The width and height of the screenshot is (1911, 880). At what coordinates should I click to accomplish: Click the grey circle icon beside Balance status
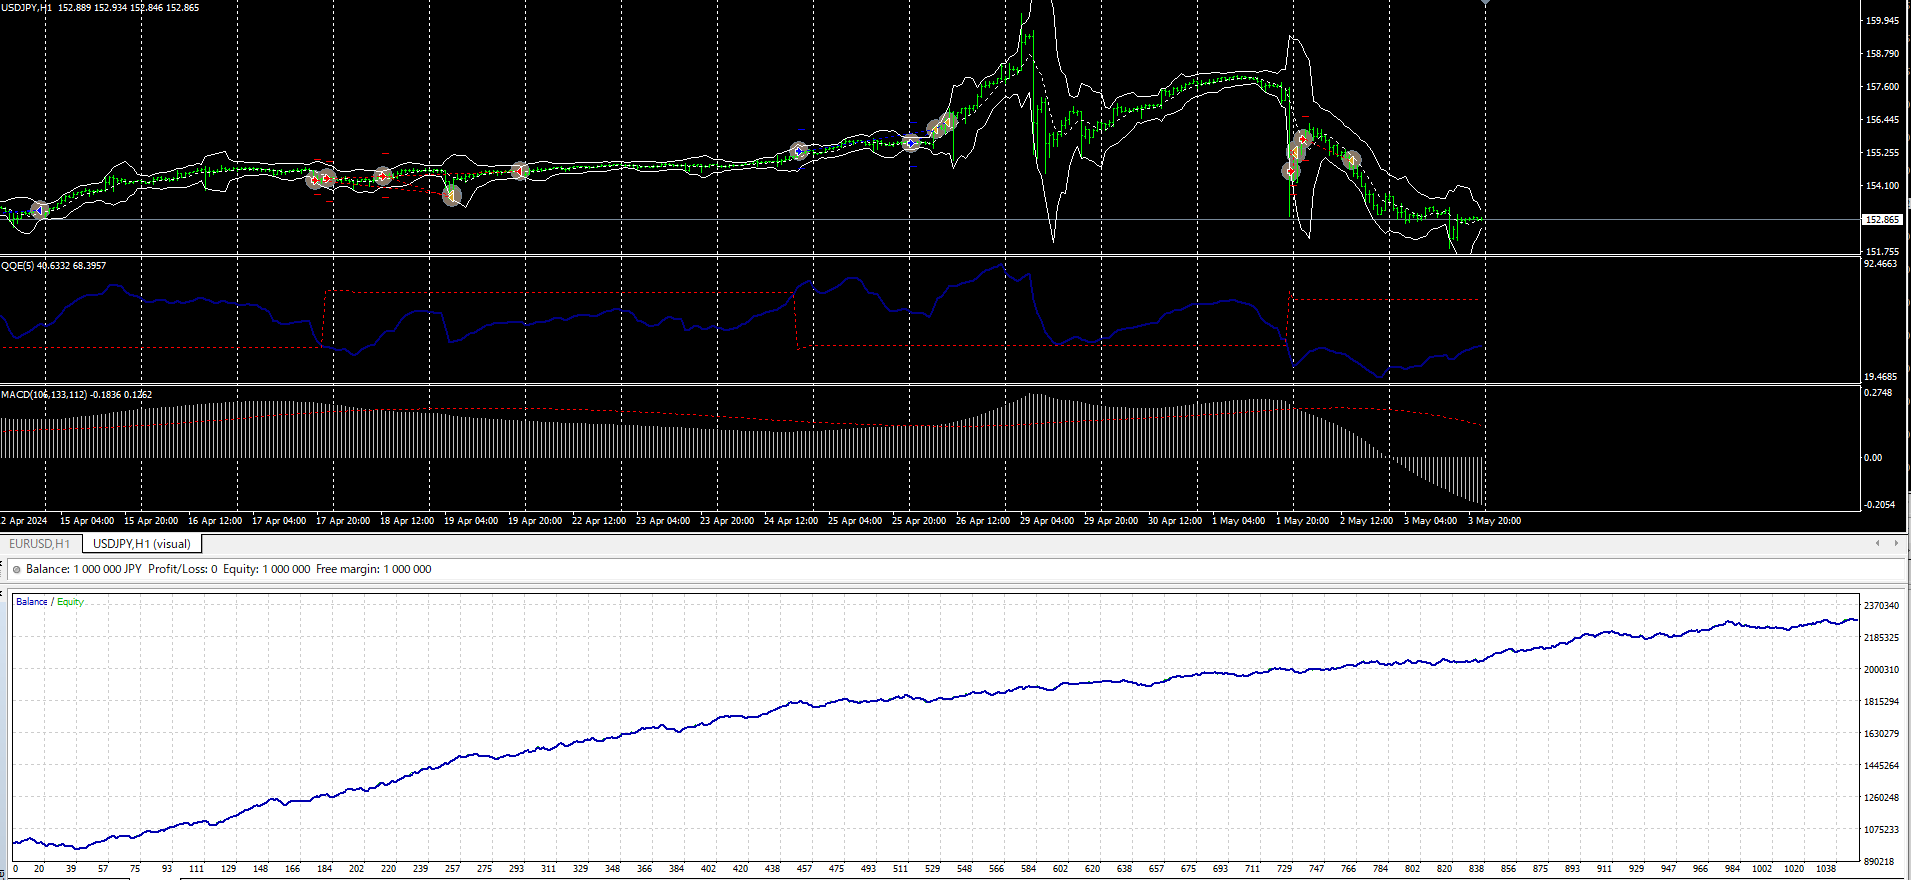17,570
